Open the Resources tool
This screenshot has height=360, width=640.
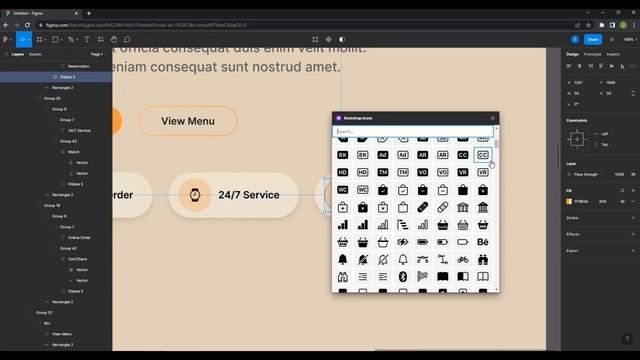click(100, 40)
